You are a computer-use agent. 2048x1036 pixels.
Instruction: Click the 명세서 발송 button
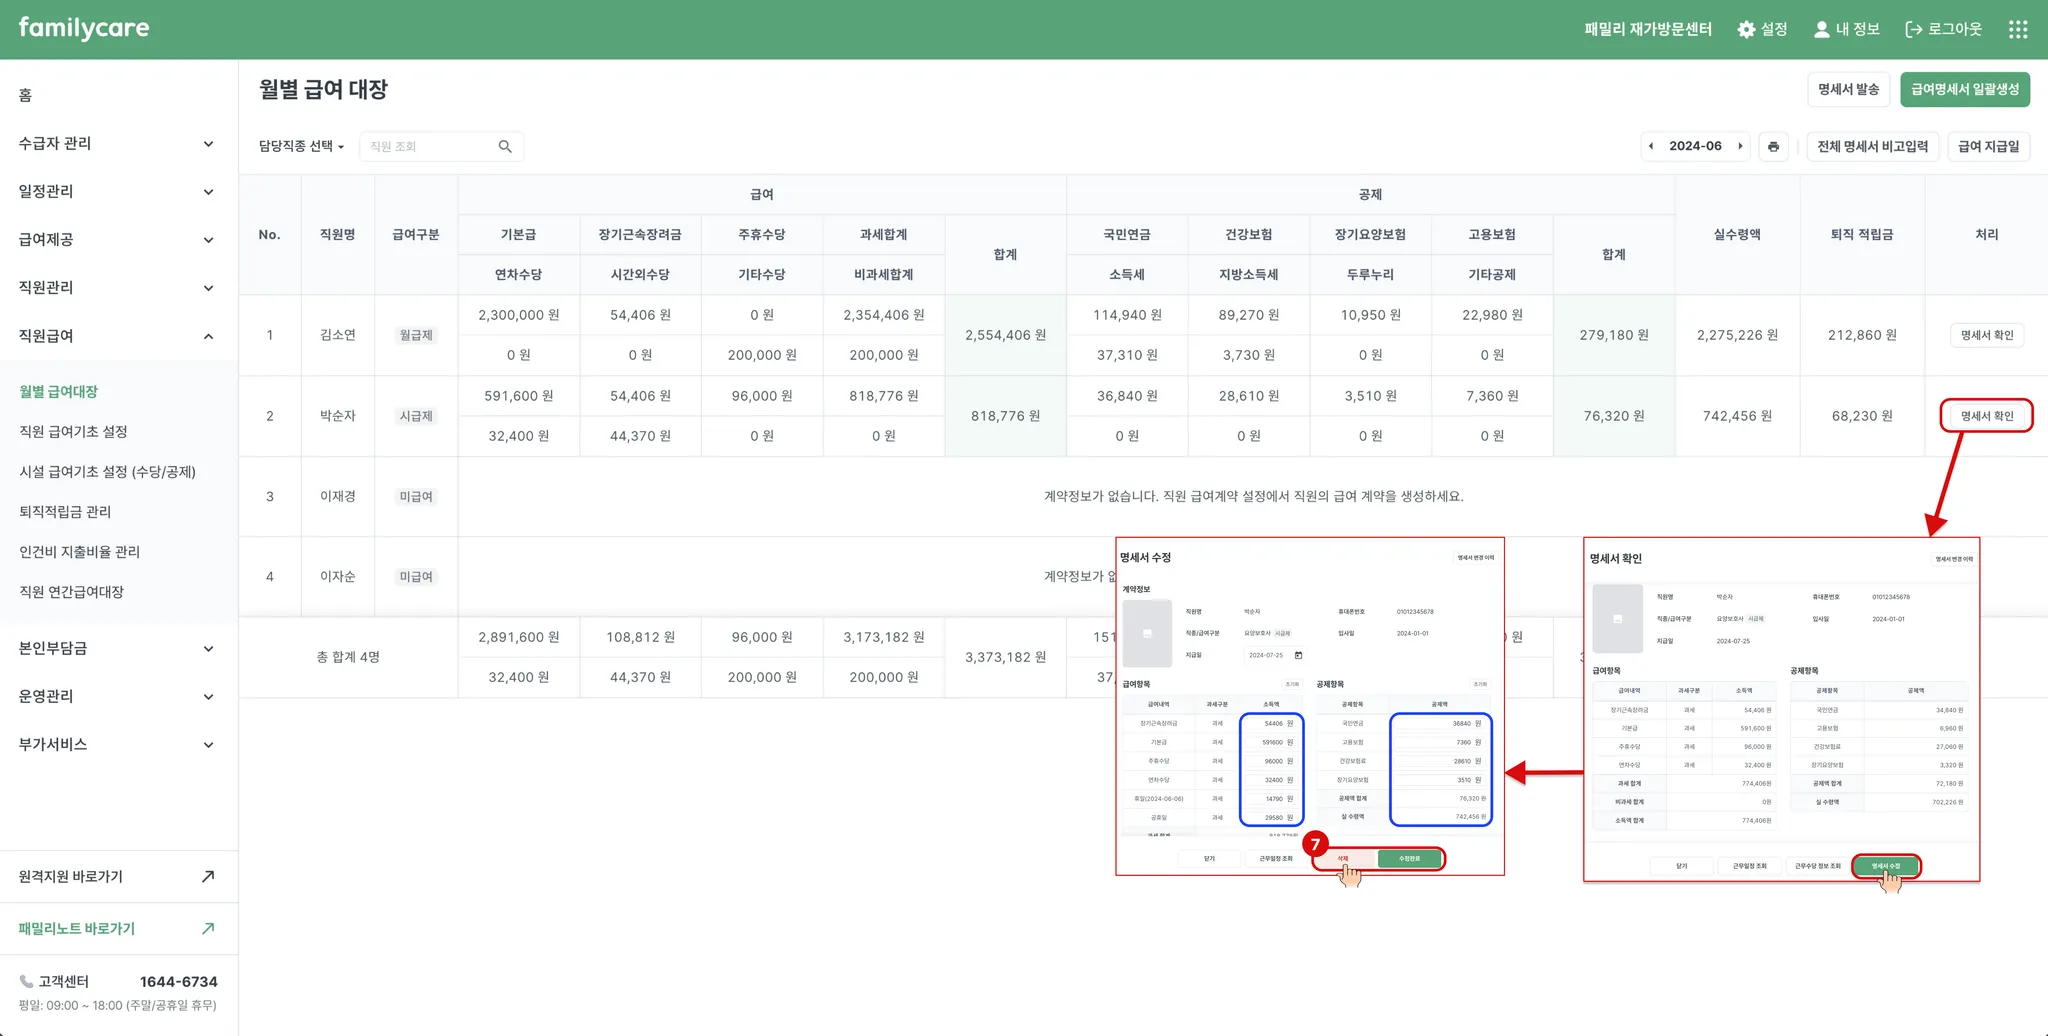1848,89
